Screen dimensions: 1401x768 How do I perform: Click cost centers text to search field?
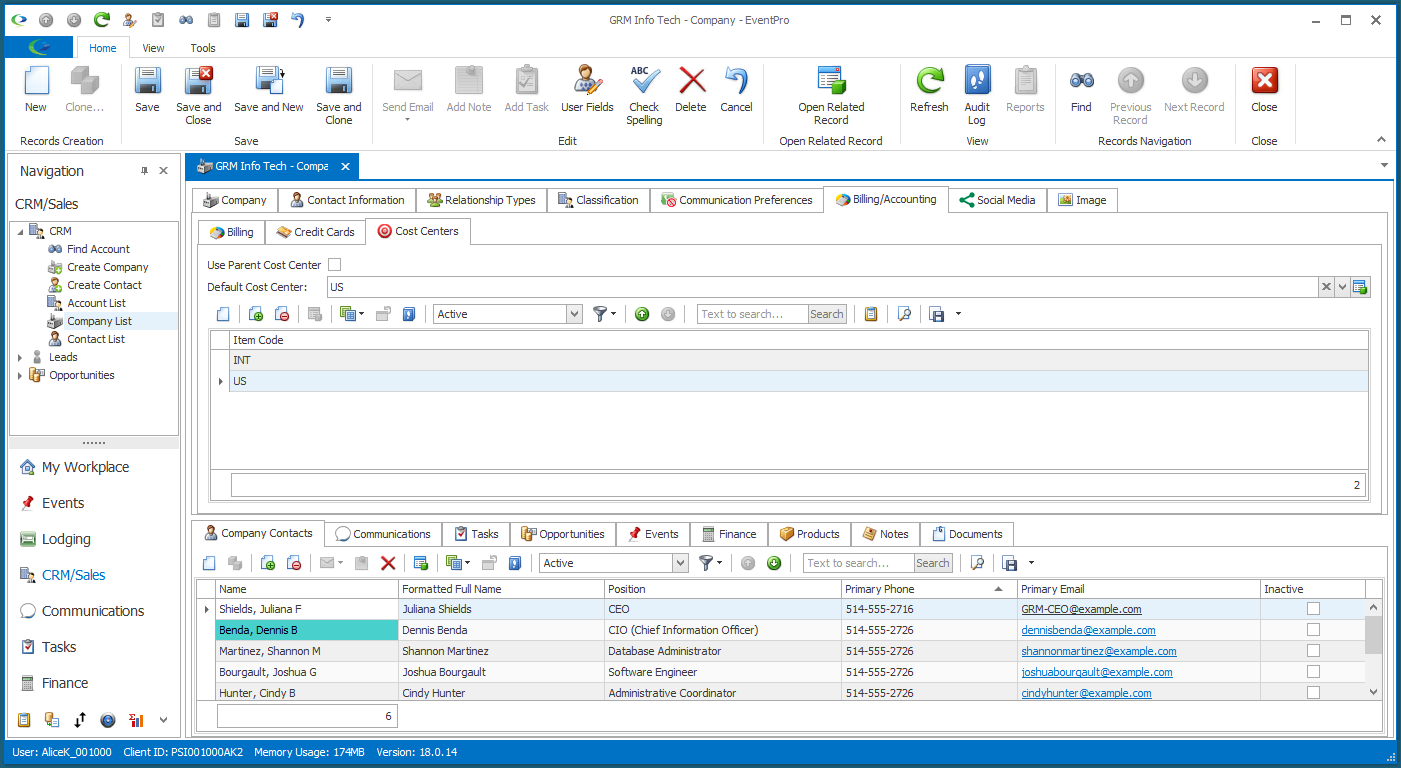(752, 314)
